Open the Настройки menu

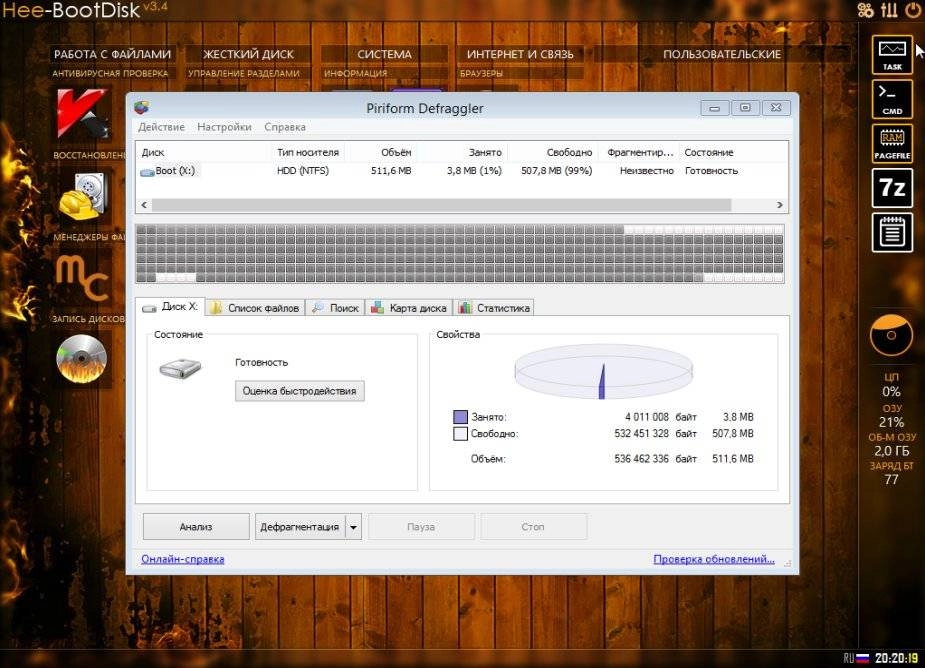224,127
